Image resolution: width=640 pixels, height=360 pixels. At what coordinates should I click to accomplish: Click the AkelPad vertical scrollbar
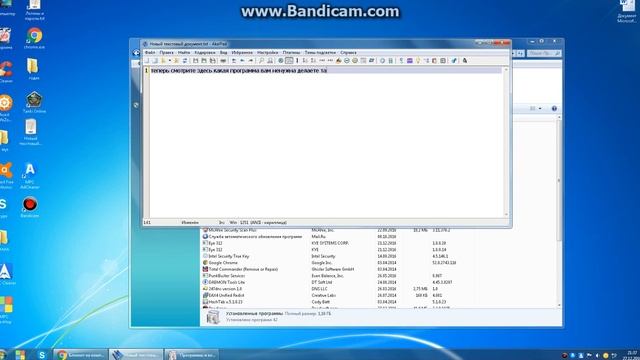point(506,142)
